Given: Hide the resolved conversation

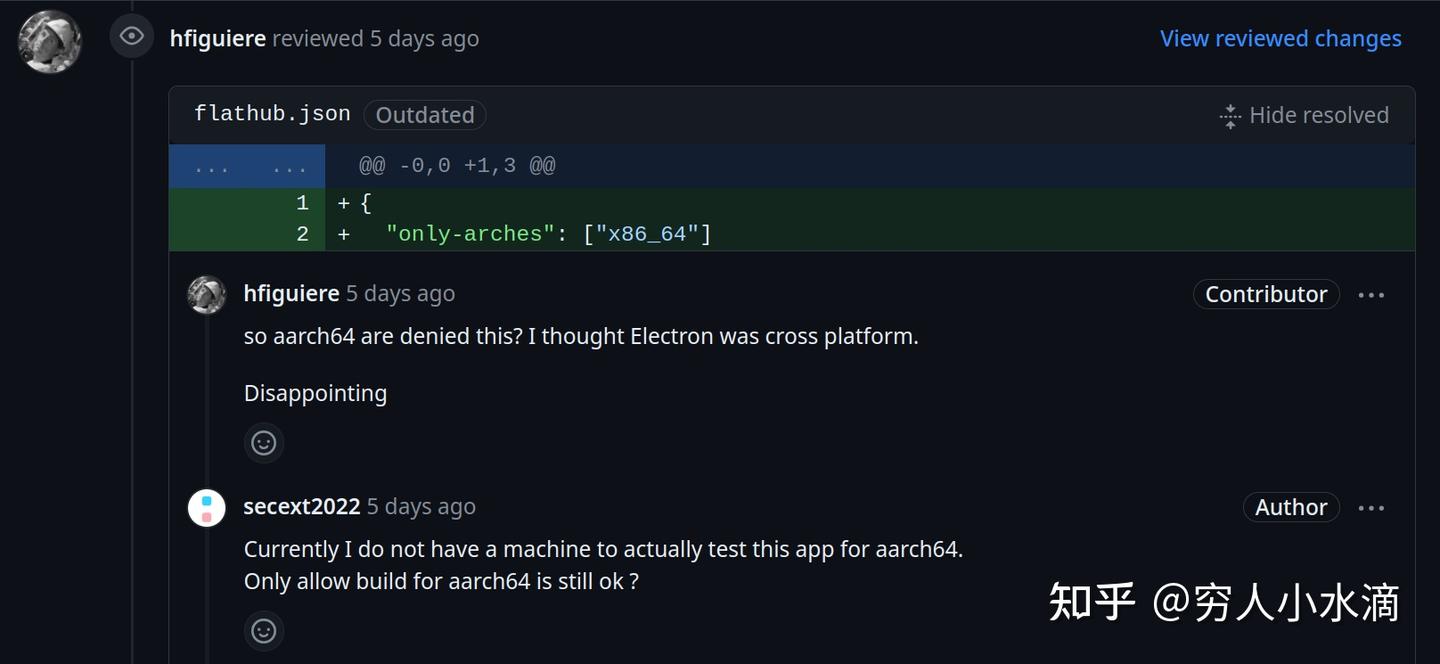Looking at the screenshot, I should pyautogui.click(x=1319, y=115).
